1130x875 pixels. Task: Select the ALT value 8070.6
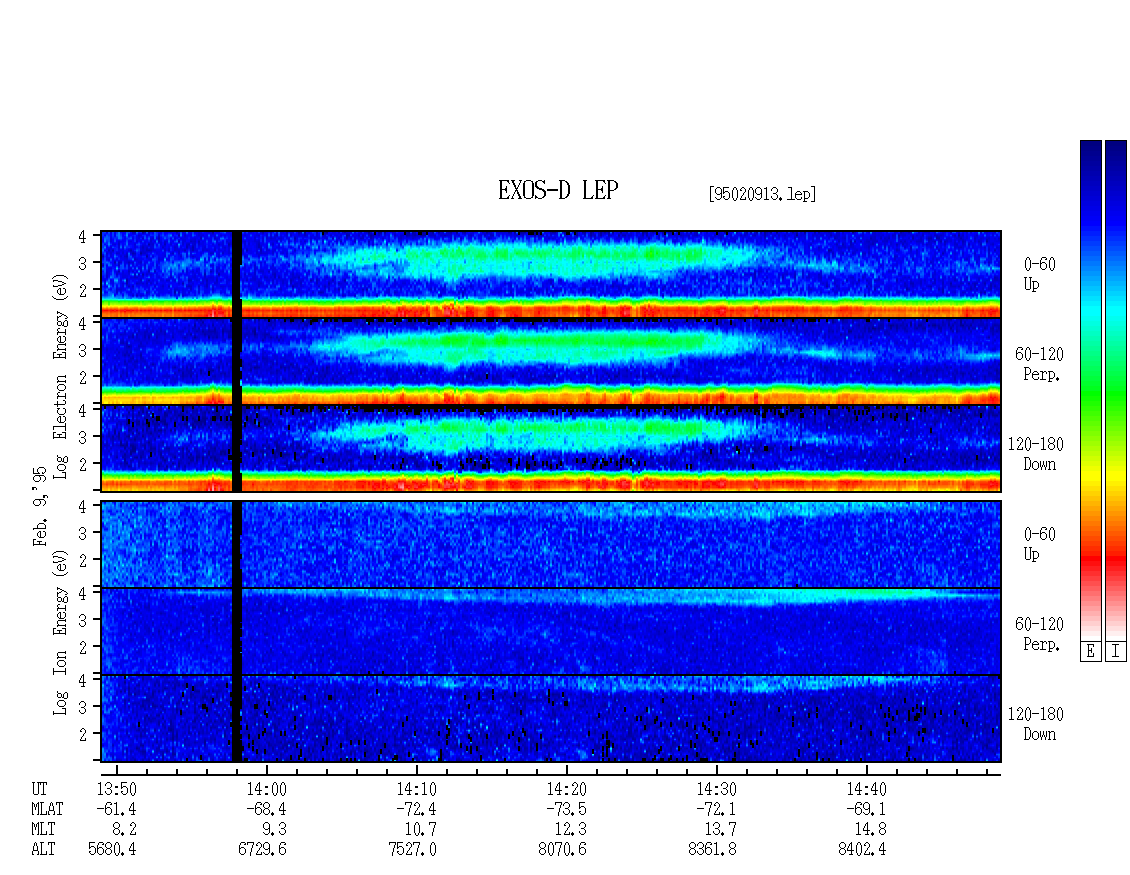[x=561, y=850]
